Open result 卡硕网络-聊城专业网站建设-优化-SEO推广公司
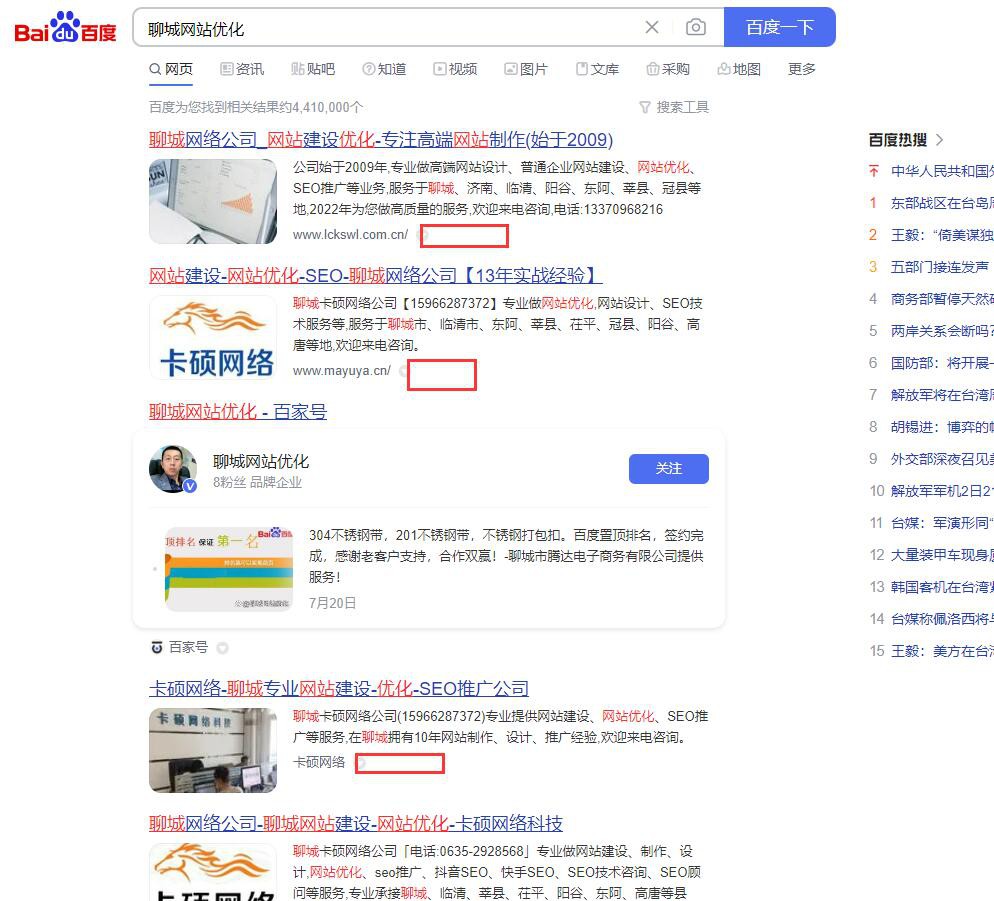994x901 pixels. (x=339, y=689)
